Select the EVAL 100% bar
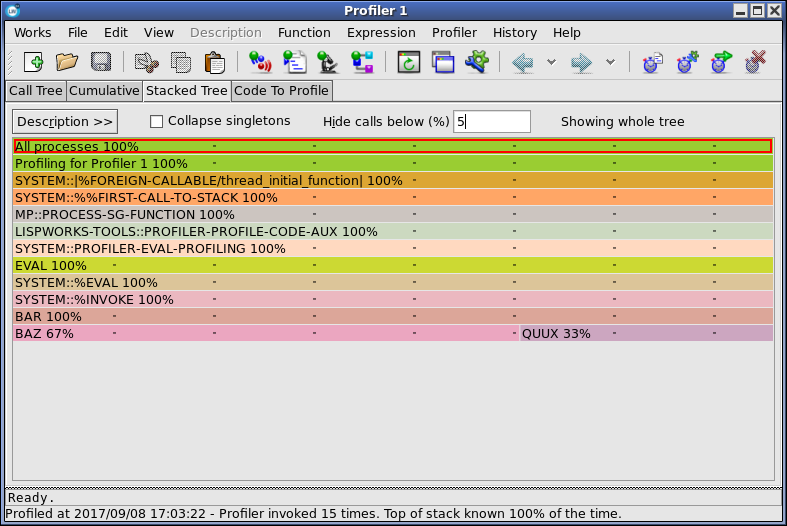Viewport: 787px width, 526px height. coord(392,266)
